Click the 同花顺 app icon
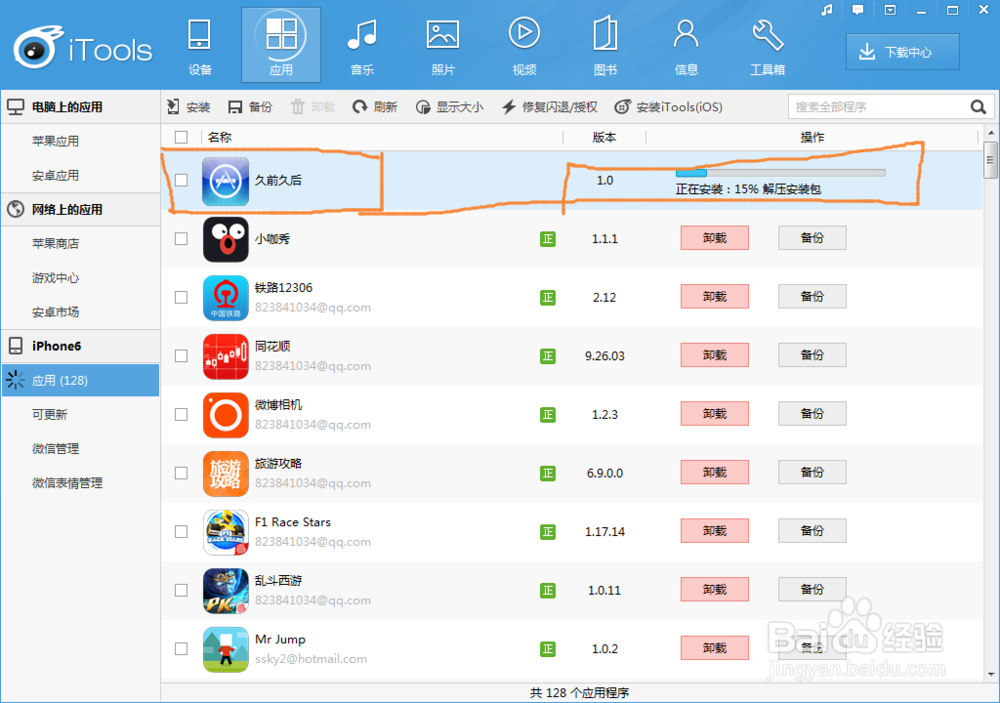Viewport: 1000px width, 703px height. coord(226,357)
